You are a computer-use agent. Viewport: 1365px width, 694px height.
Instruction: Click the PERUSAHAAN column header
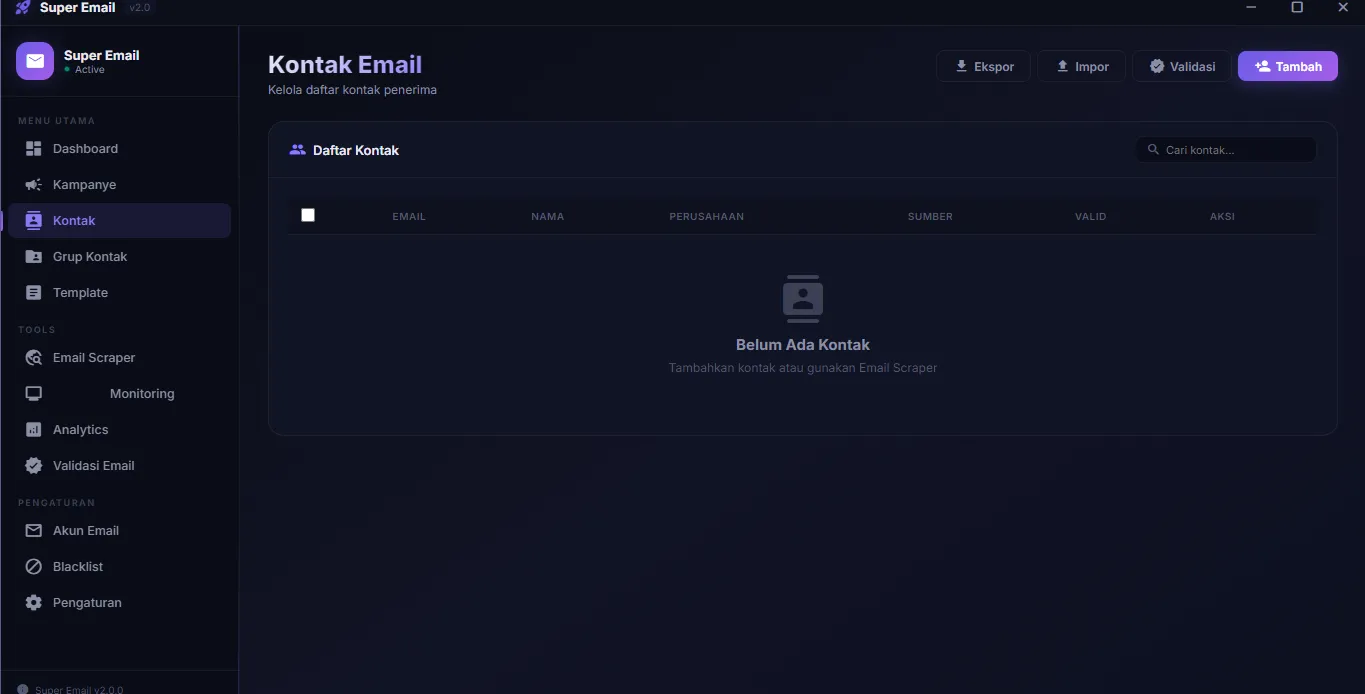click(x=707, y=217)
